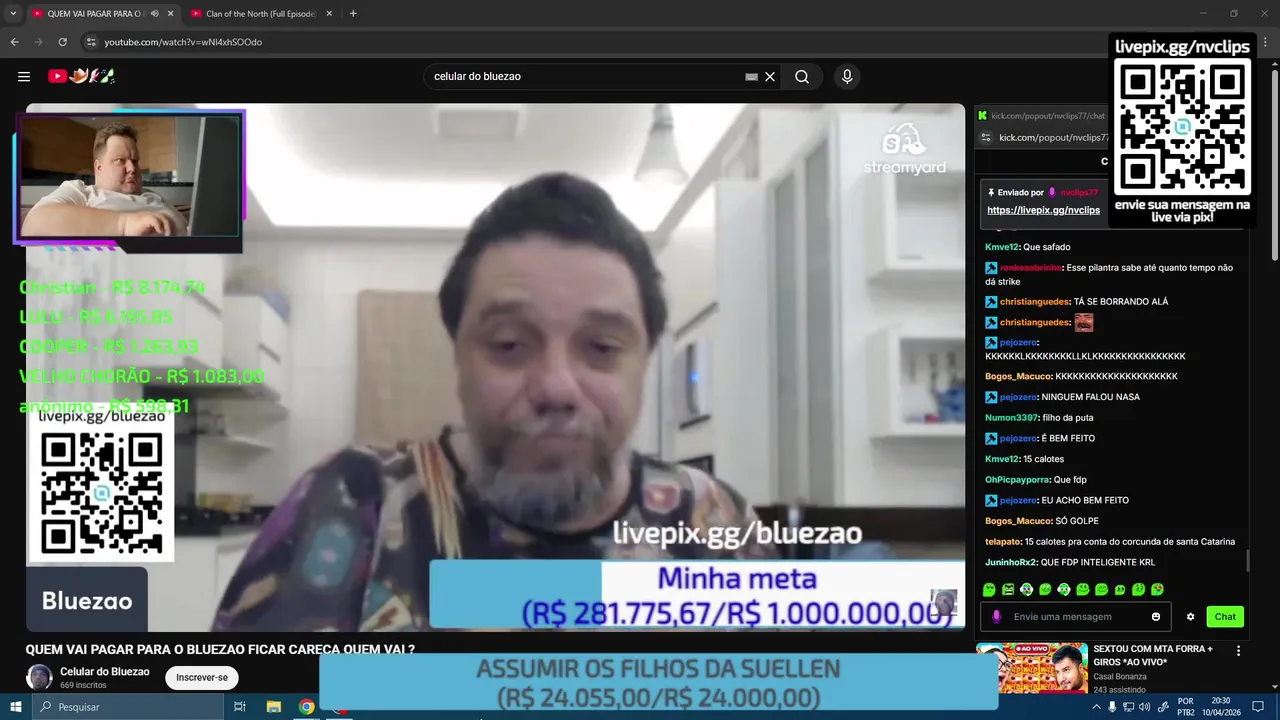1280x720 pixels.
Task: Click the chat scrollbar
Action: click(x=1247, y=560)
